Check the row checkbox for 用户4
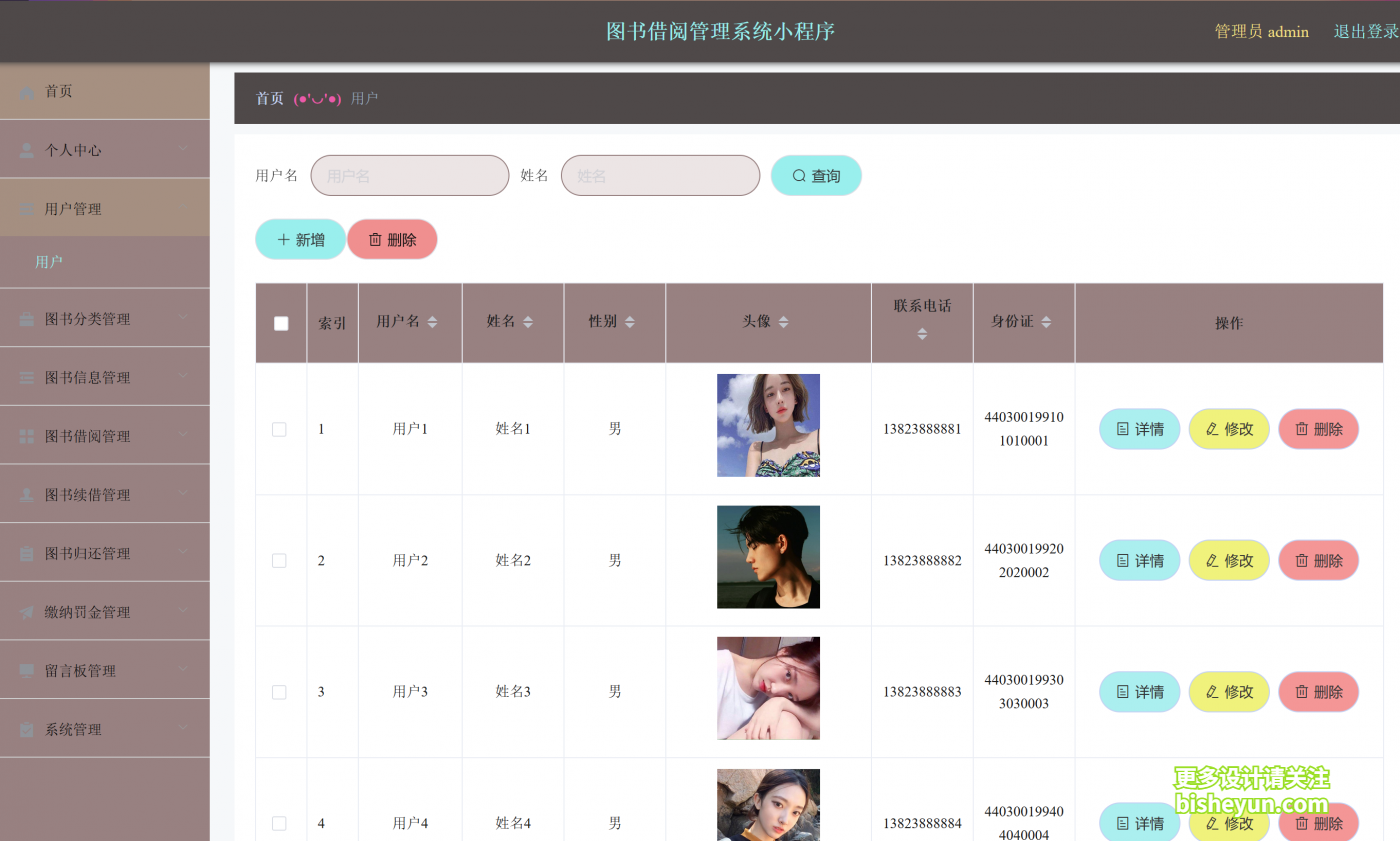 279,823
